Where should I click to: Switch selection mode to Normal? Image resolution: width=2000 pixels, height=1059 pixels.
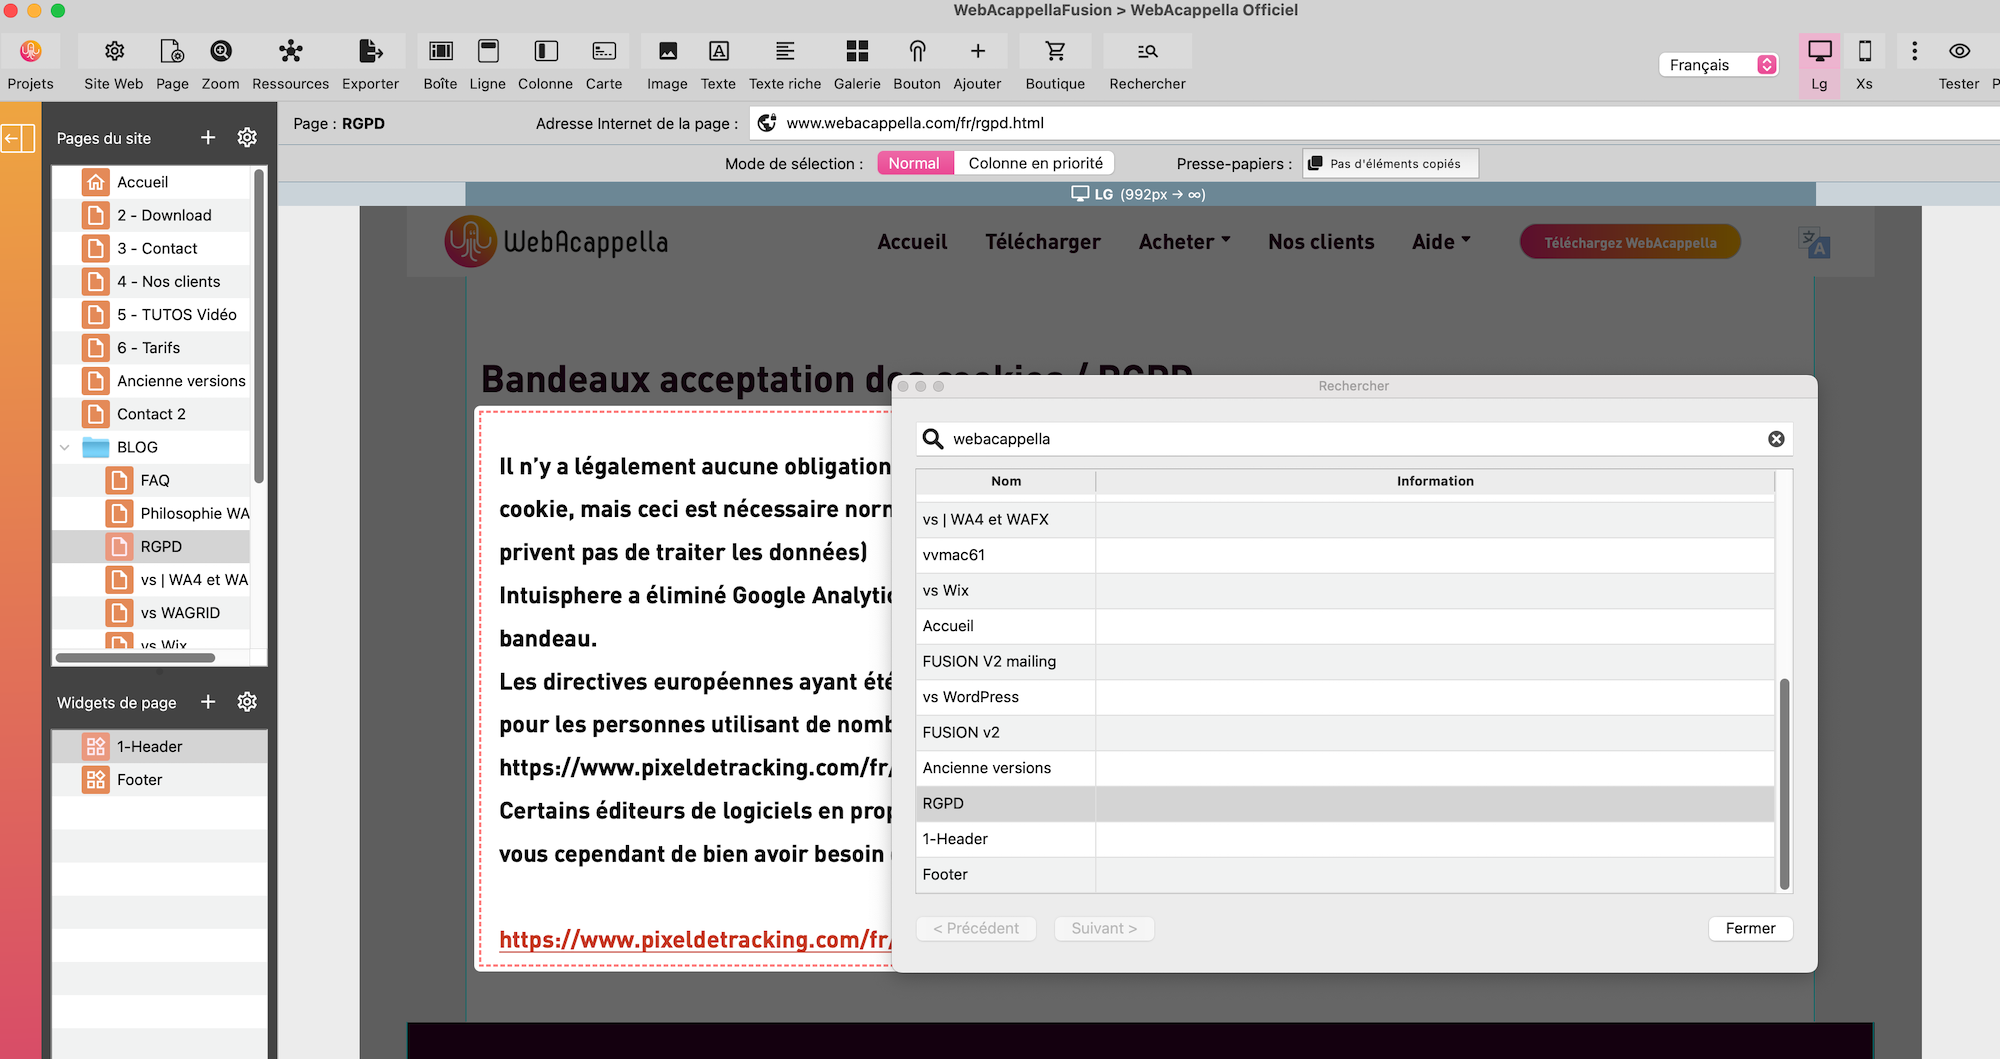(x=914, y=163)
